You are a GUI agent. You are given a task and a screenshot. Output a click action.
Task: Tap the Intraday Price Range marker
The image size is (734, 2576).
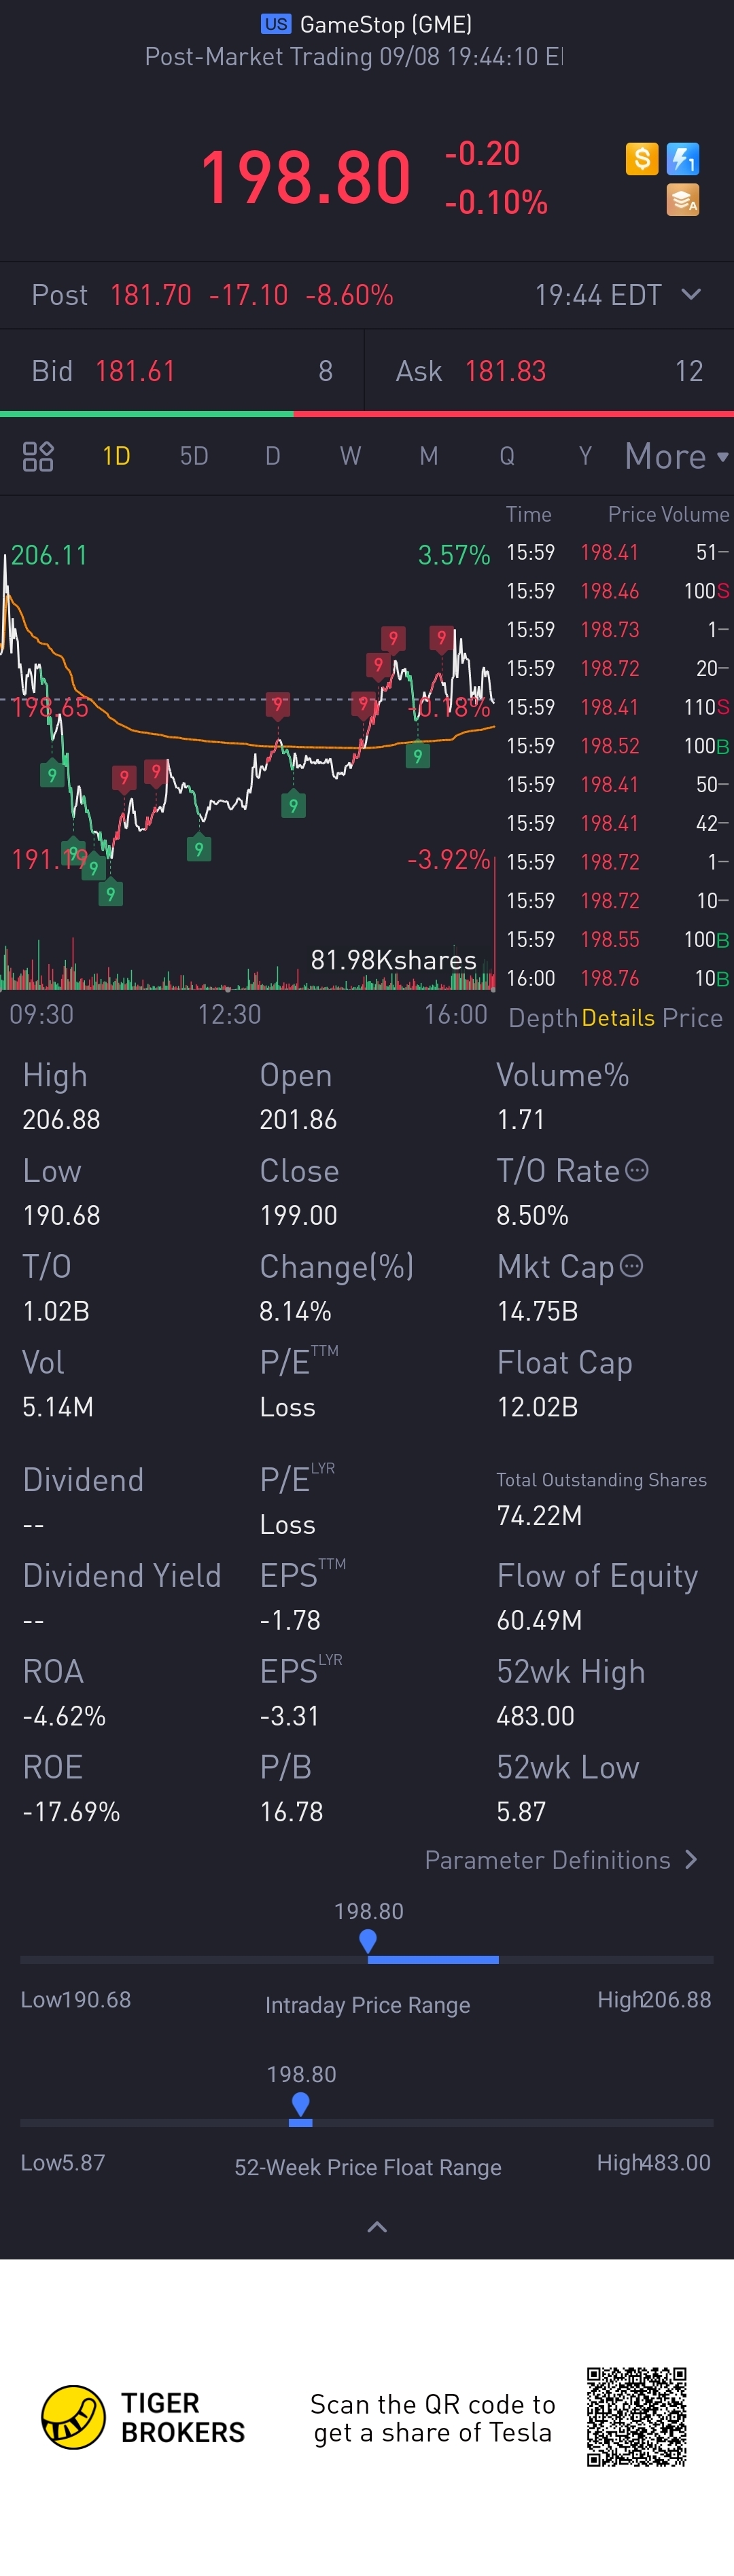368,1941
